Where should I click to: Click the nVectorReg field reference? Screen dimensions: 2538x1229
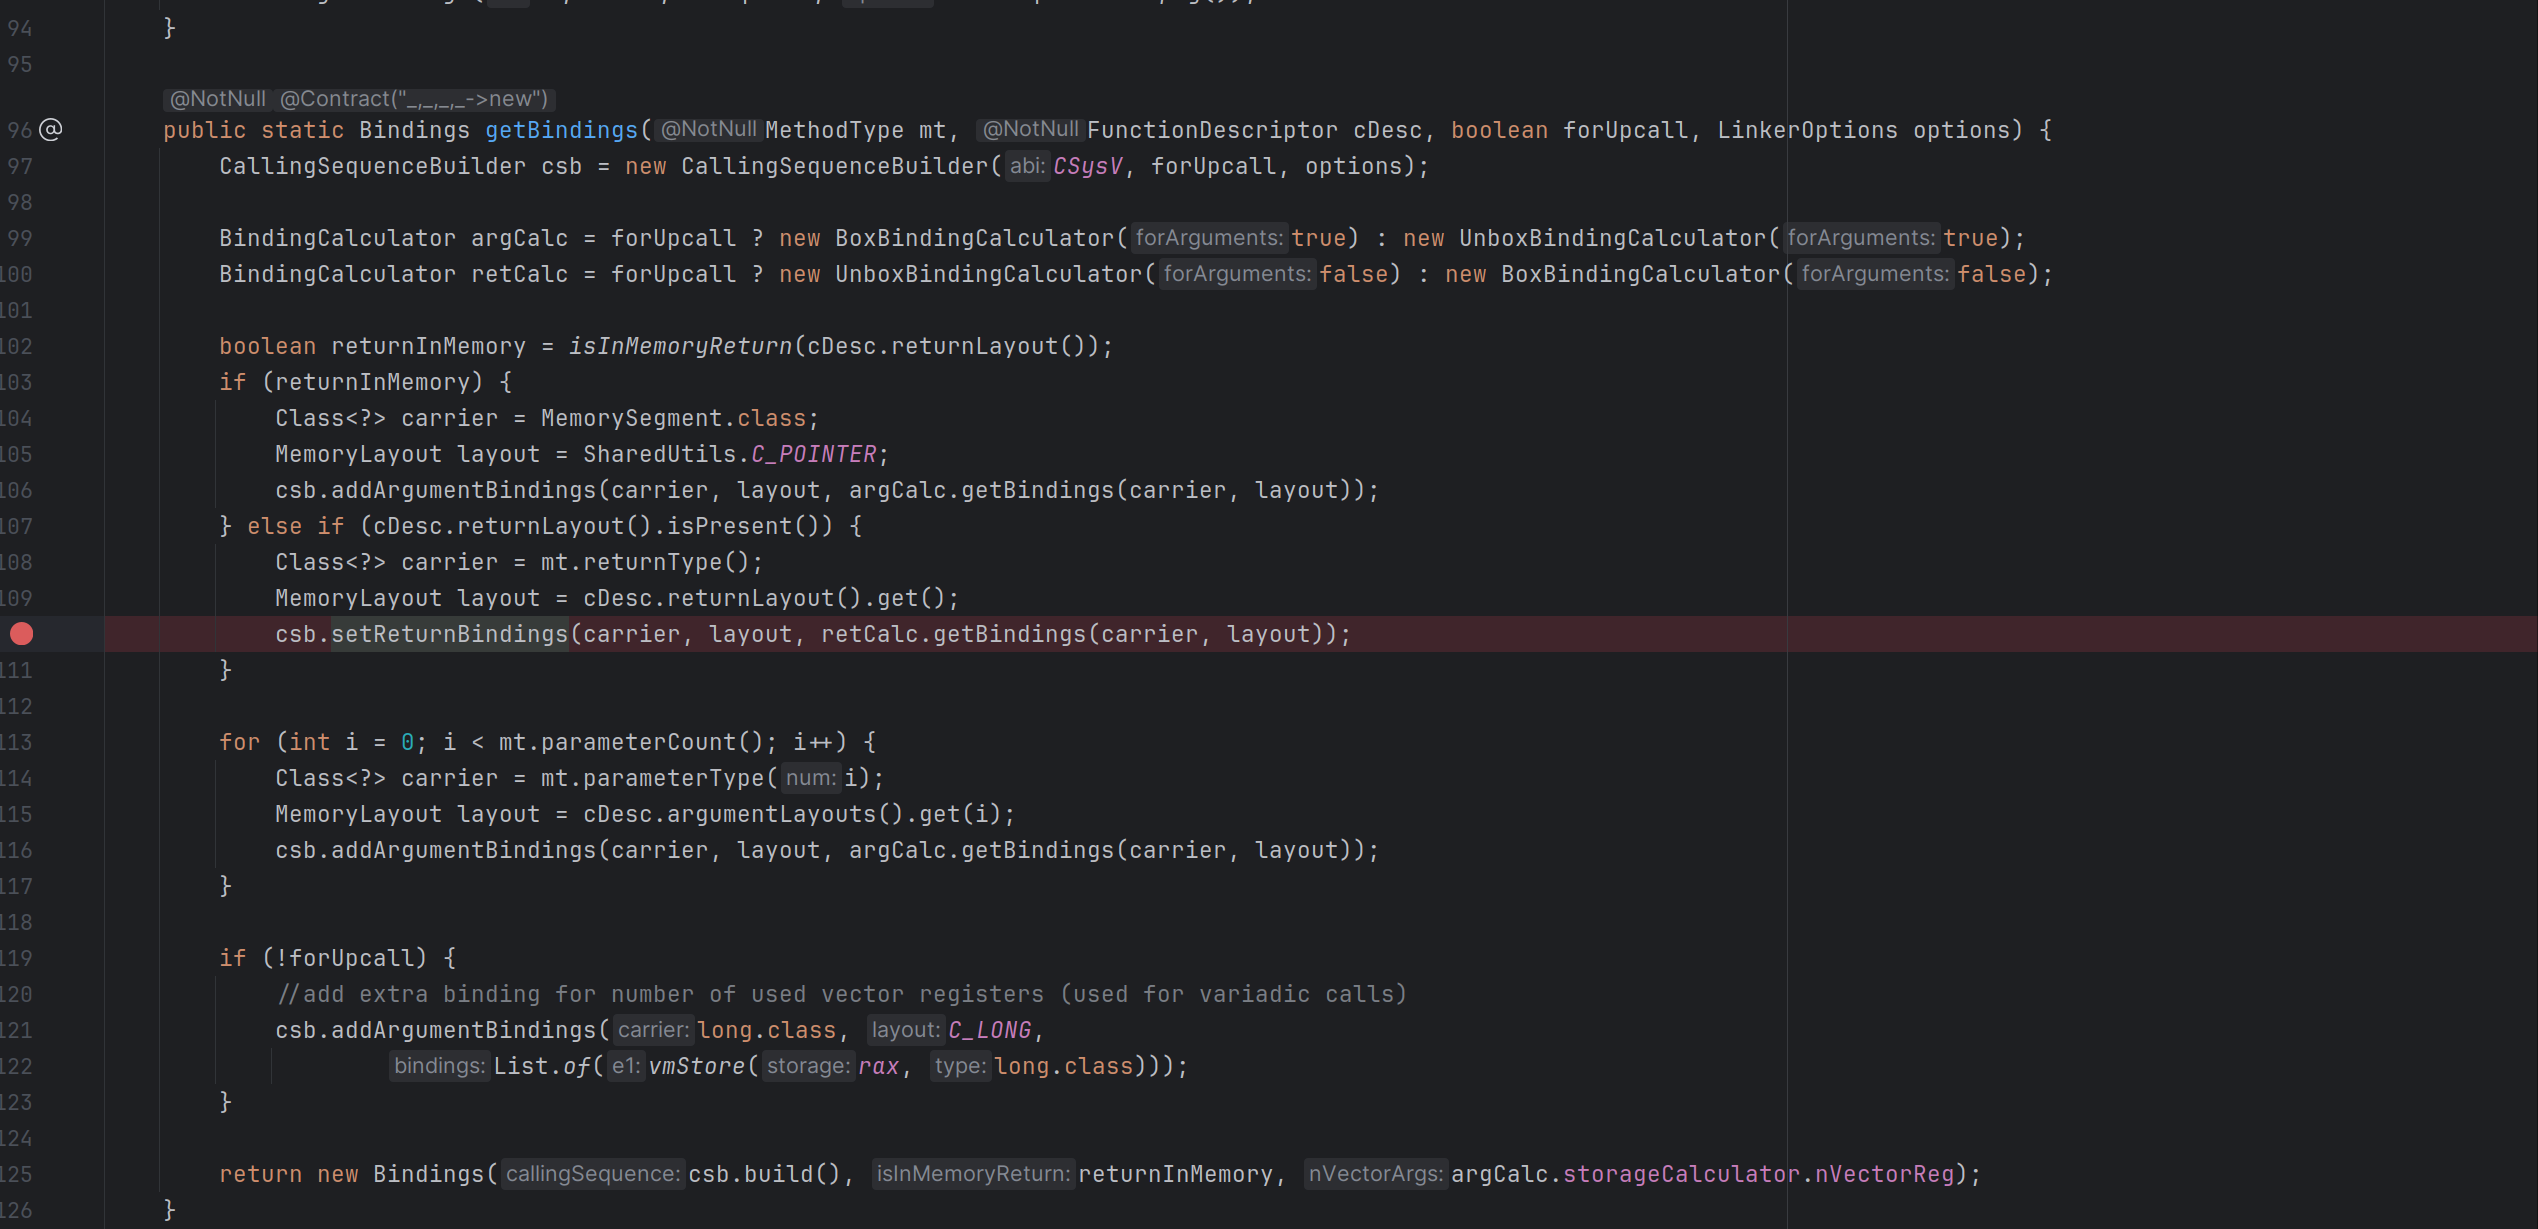(1884, 1174)
